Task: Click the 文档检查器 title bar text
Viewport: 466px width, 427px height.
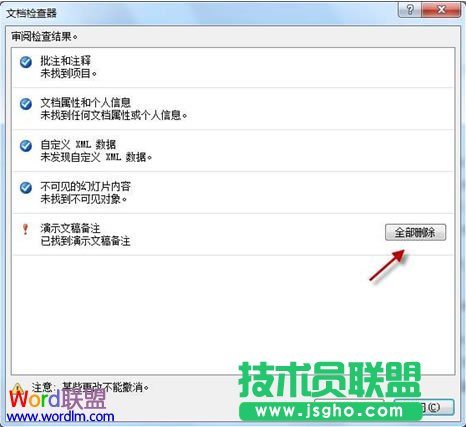Action: [32, 13]
